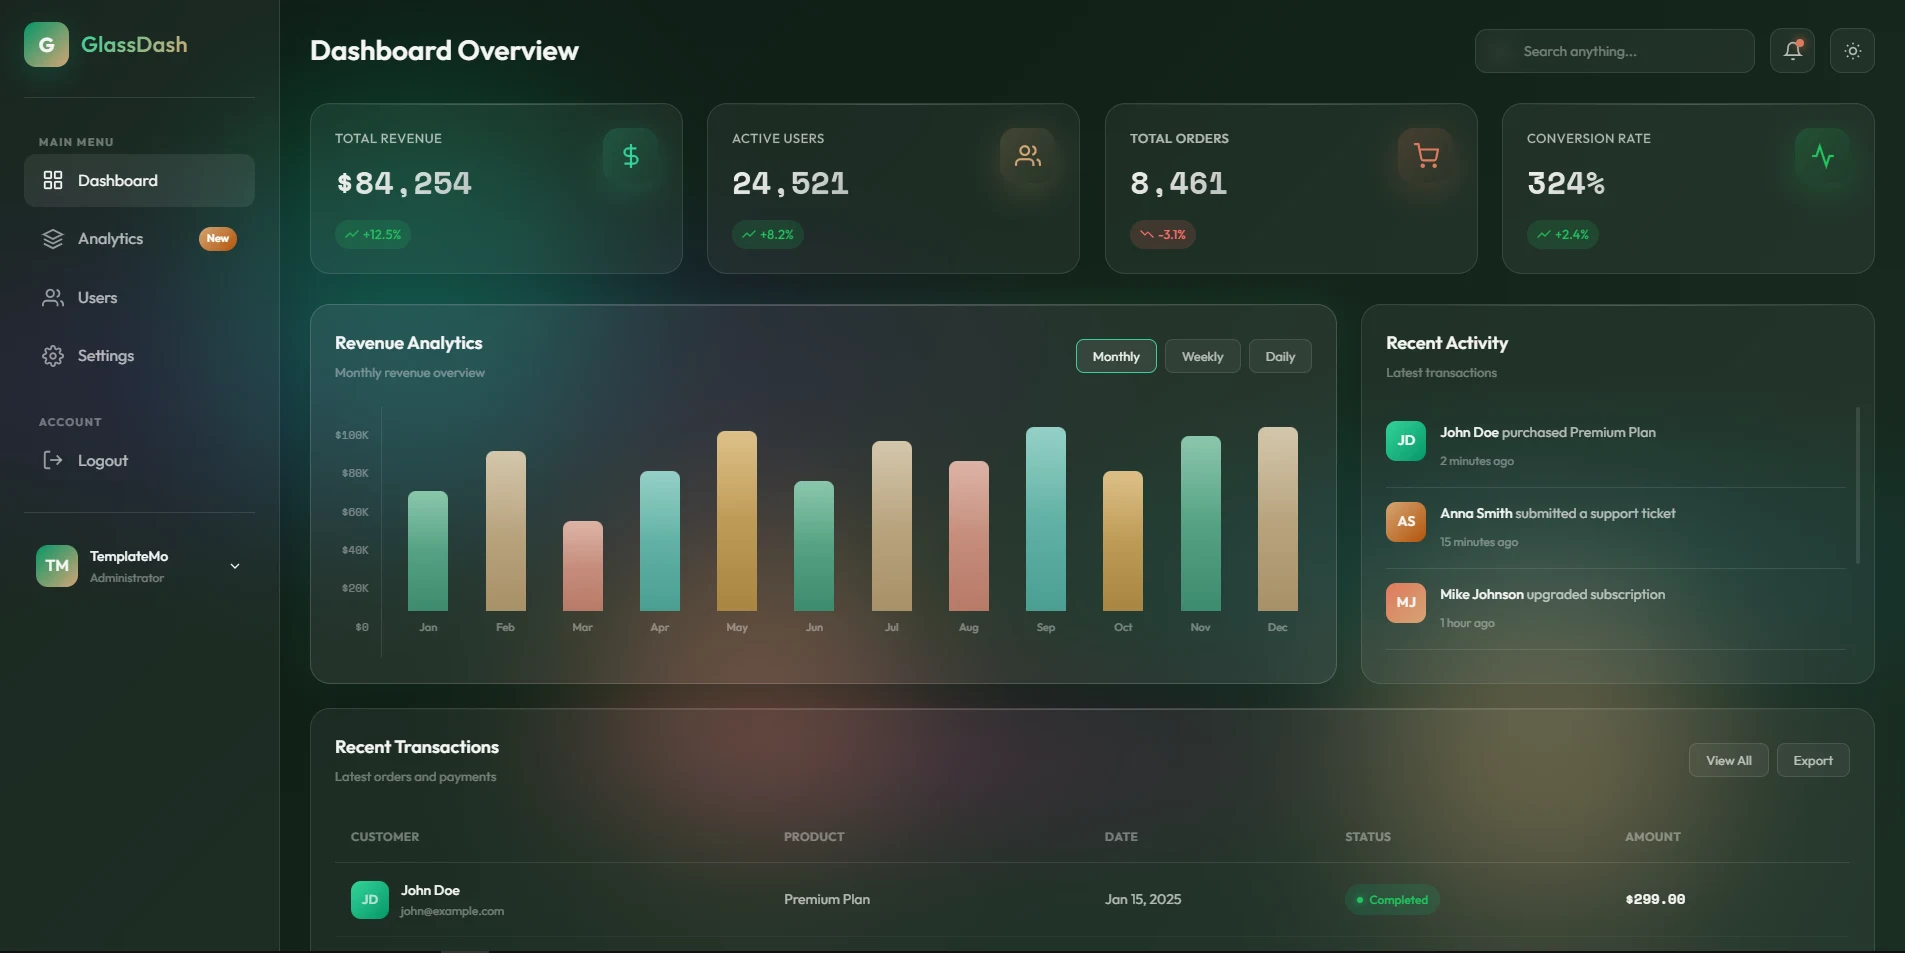Click the 24,521 active users value
Image resolution: width=1905 pixels, height=953 pixels.
[x=790, y=183]
